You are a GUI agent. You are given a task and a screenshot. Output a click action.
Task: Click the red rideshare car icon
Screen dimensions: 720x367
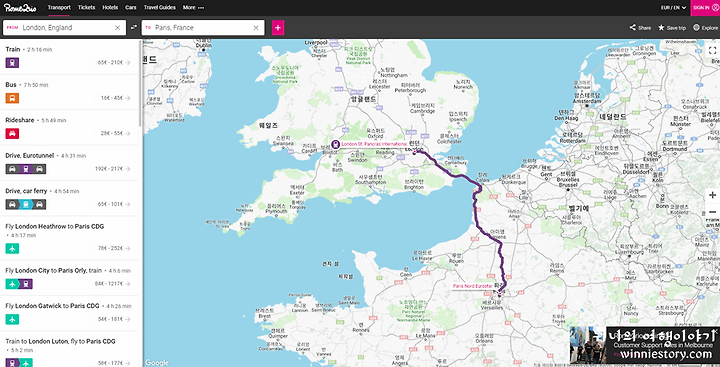[x=12, y=133]
